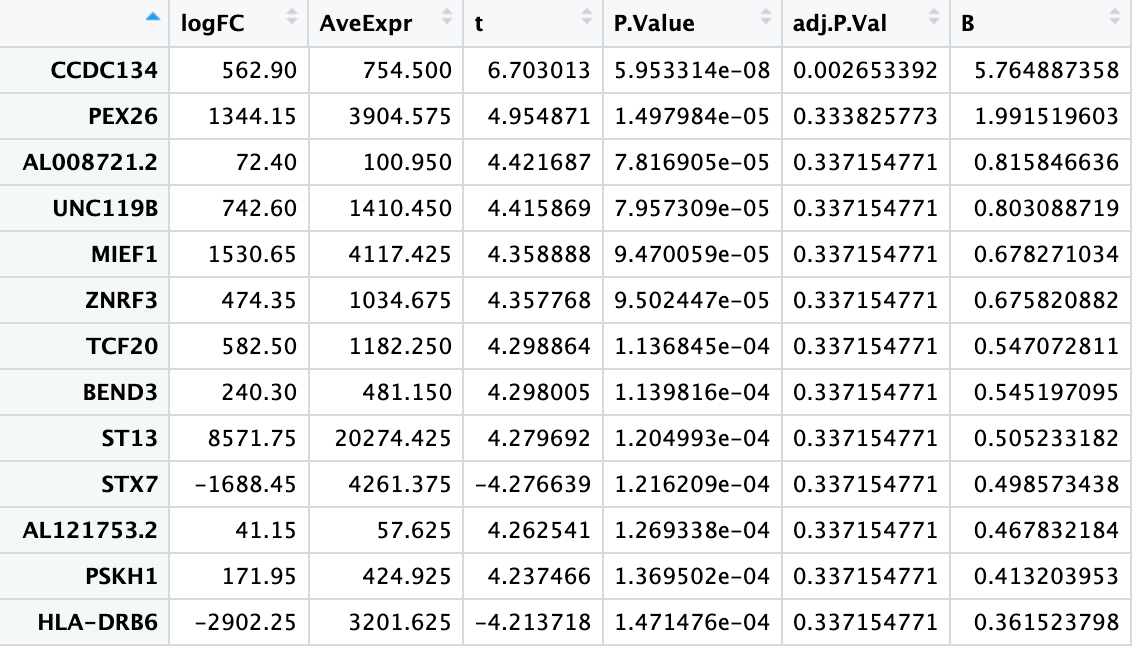Click the B value 5.764887358
Image resolution: width=1136 pixels, height=646 pixels.
pyautogui.click(x=1044, y=70)
